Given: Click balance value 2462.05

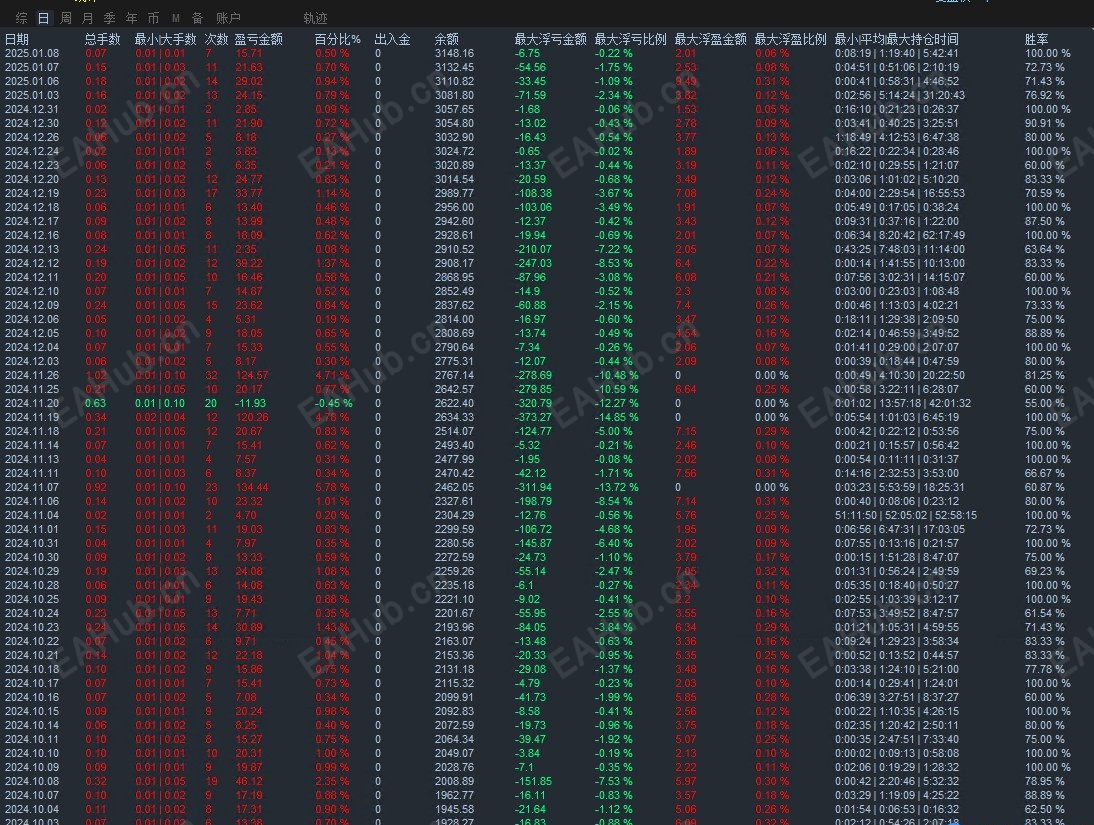Looking at the screenshot, I should [x=454, y=487].
